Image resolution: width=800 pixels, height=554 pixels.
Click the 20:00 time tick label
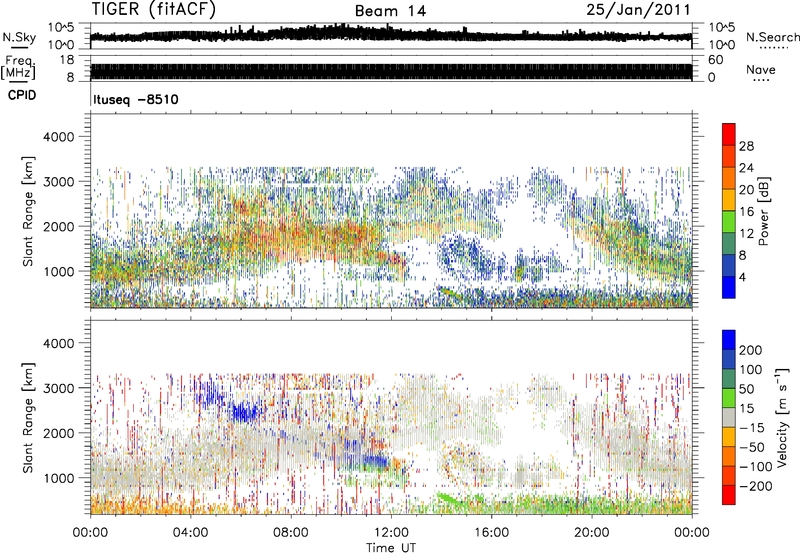click(x=591, y=533)
